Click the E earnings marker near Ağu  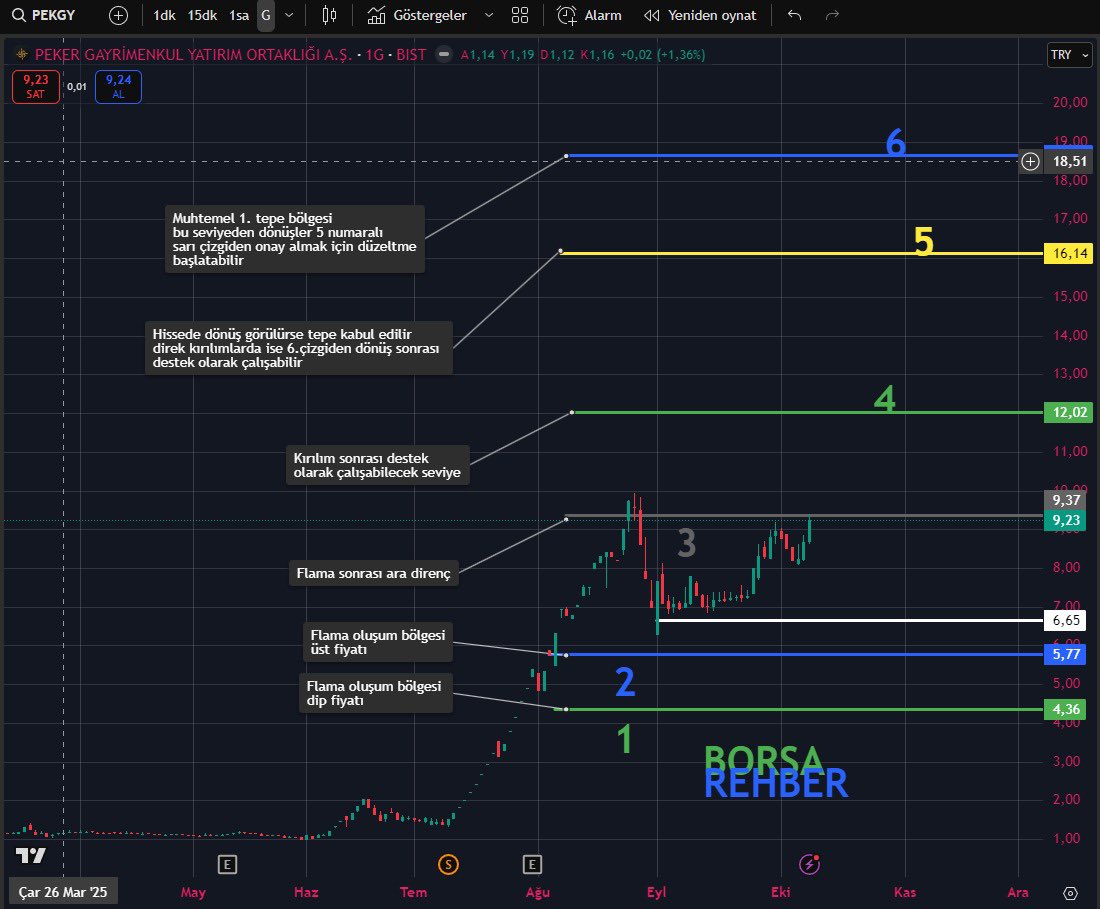coord(532,865)
